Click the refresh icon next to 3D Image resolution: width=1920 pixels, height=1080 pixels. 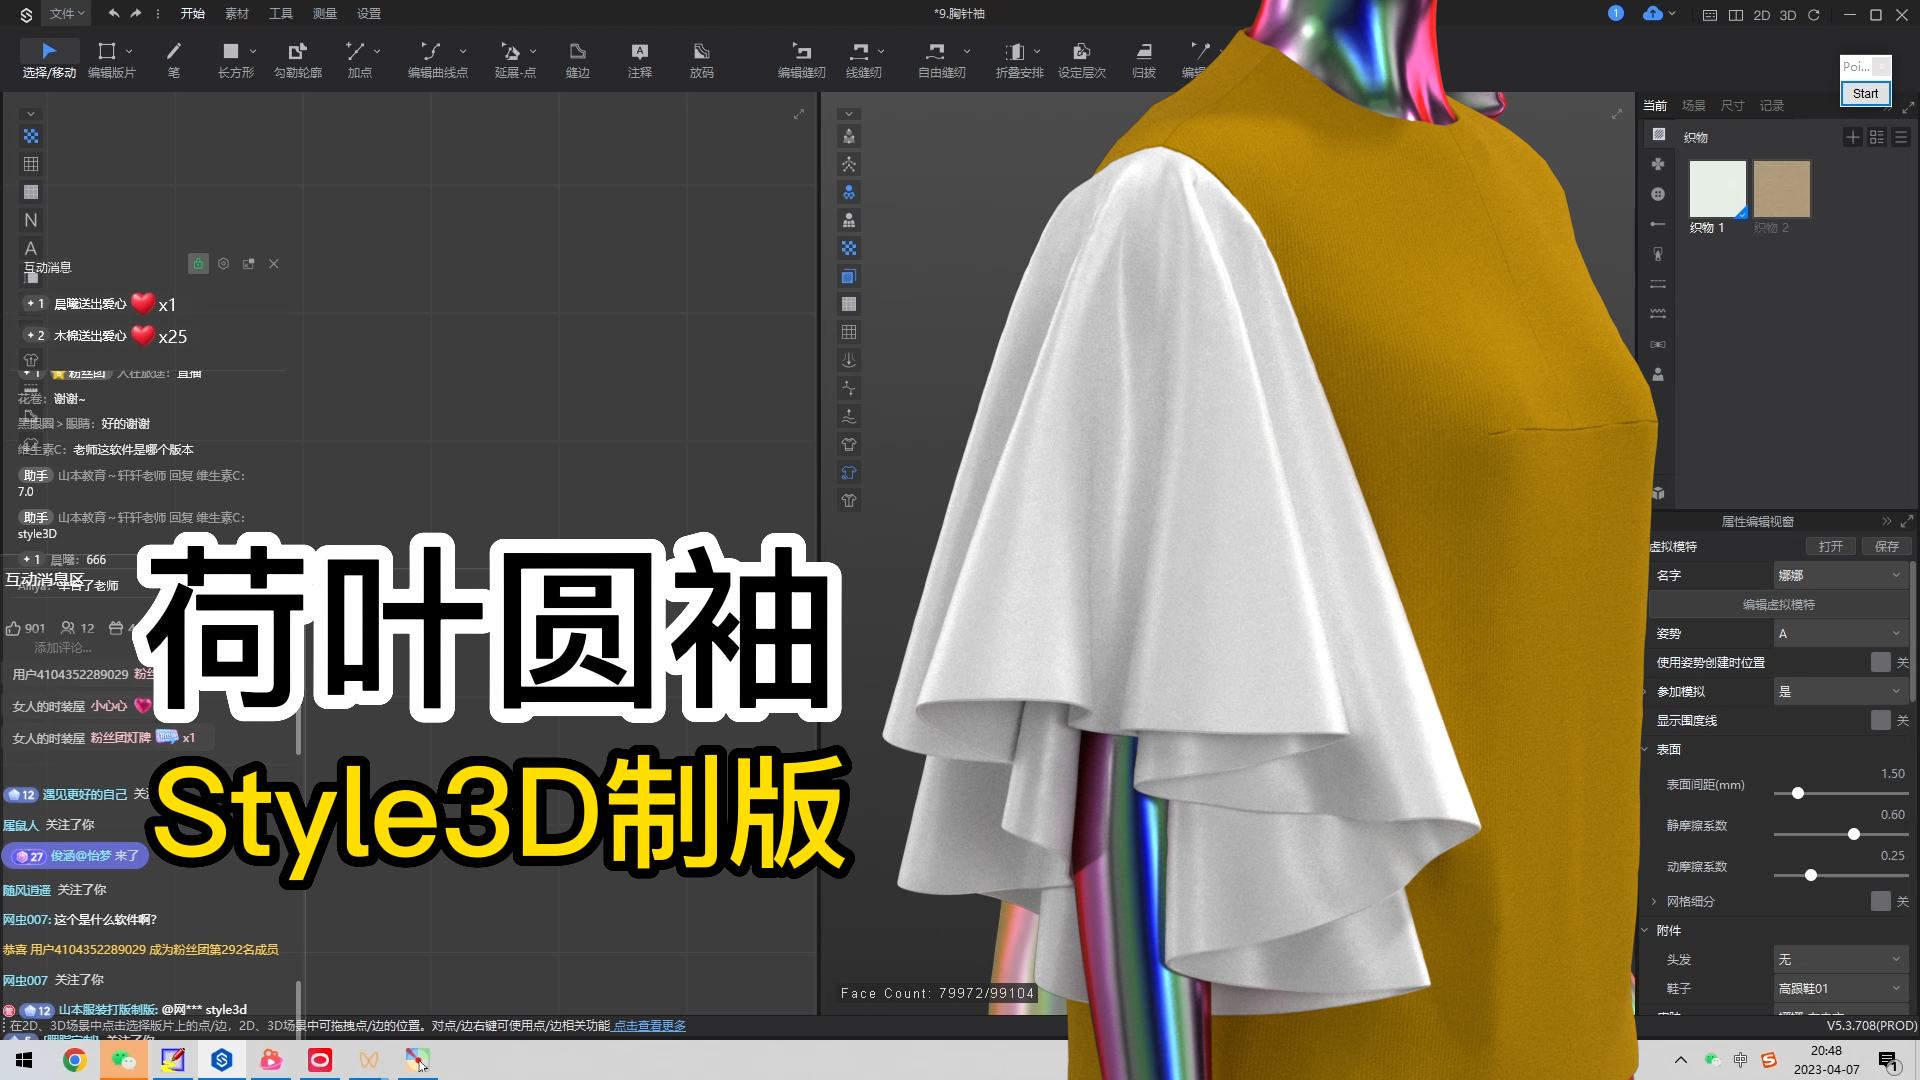point(1814,15)
